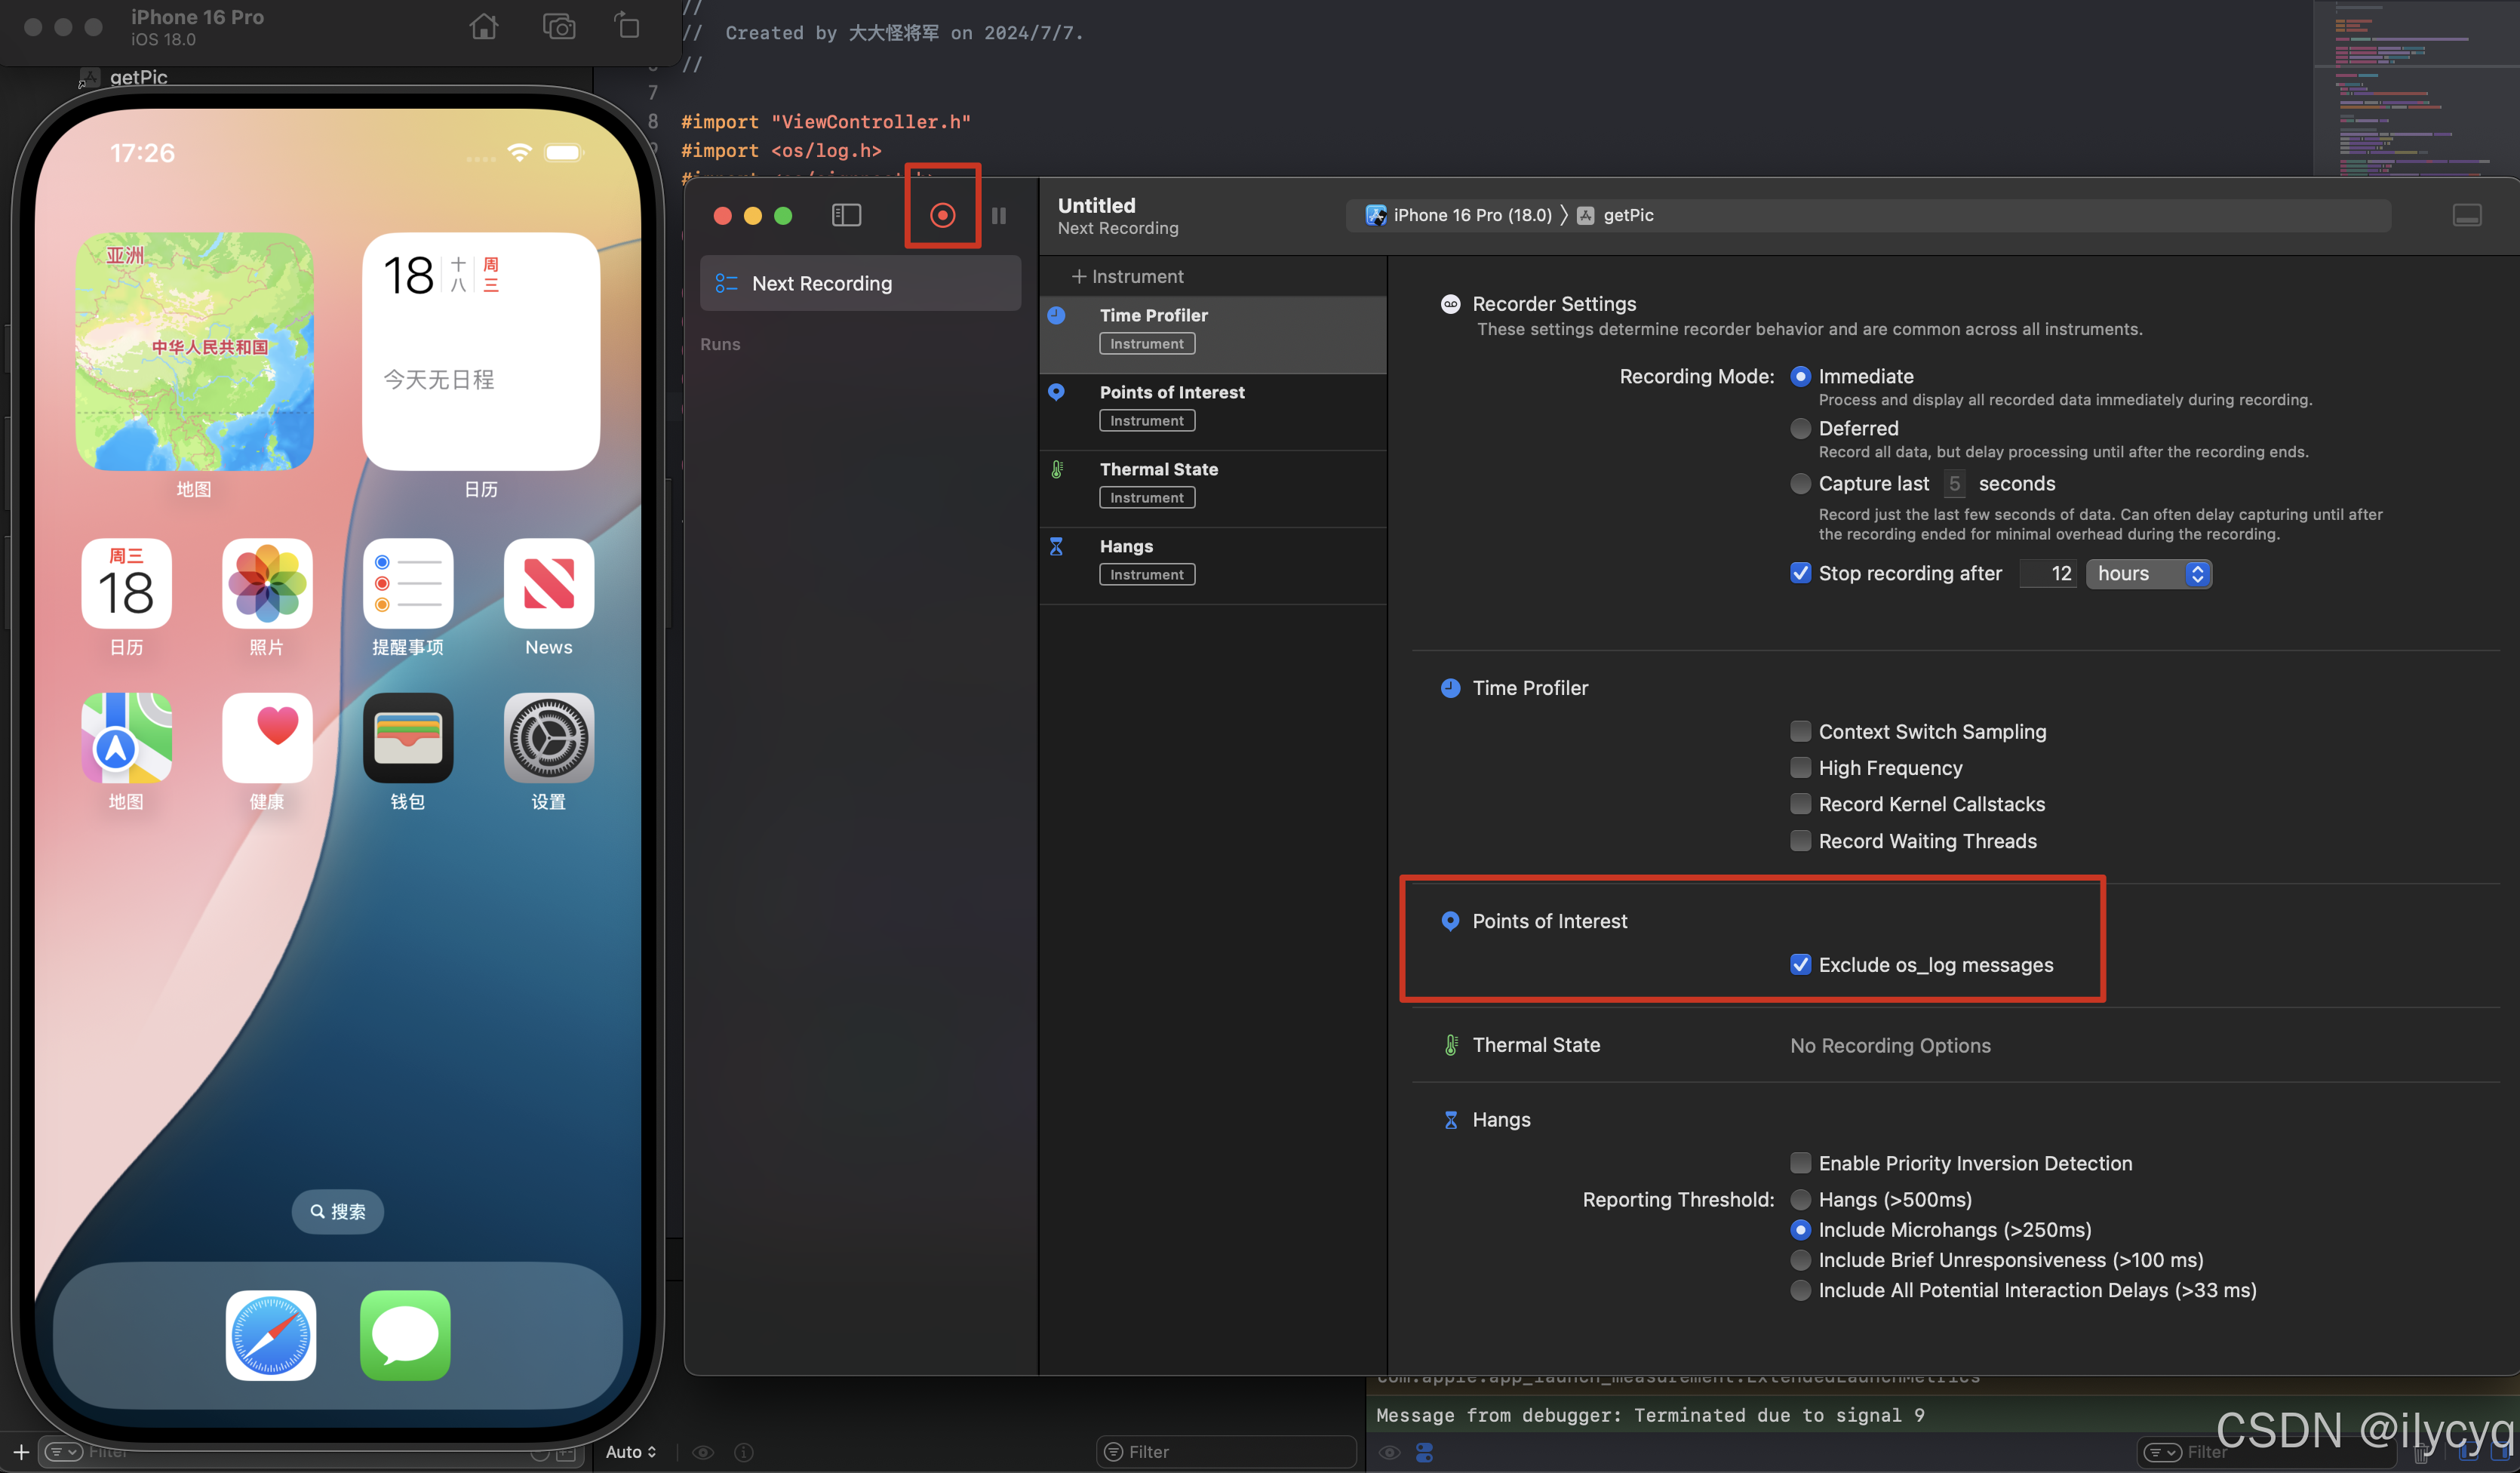Click the + Instrument button
This screenshot has width=2520, height=1473.
(x=1127, y=276)
